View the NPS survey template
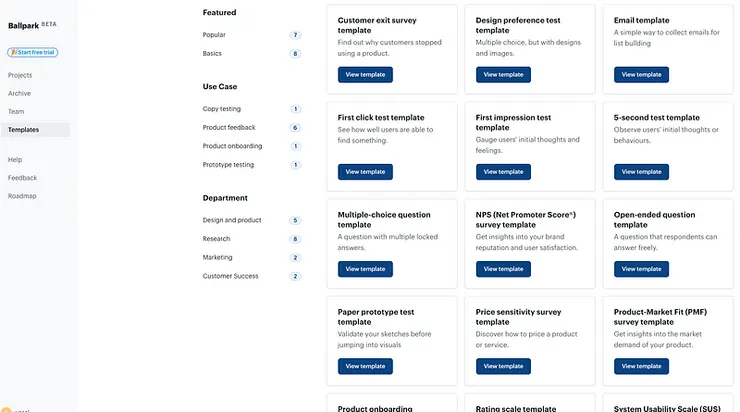Viewport: 740px width, 412px height. coord(503,269)
